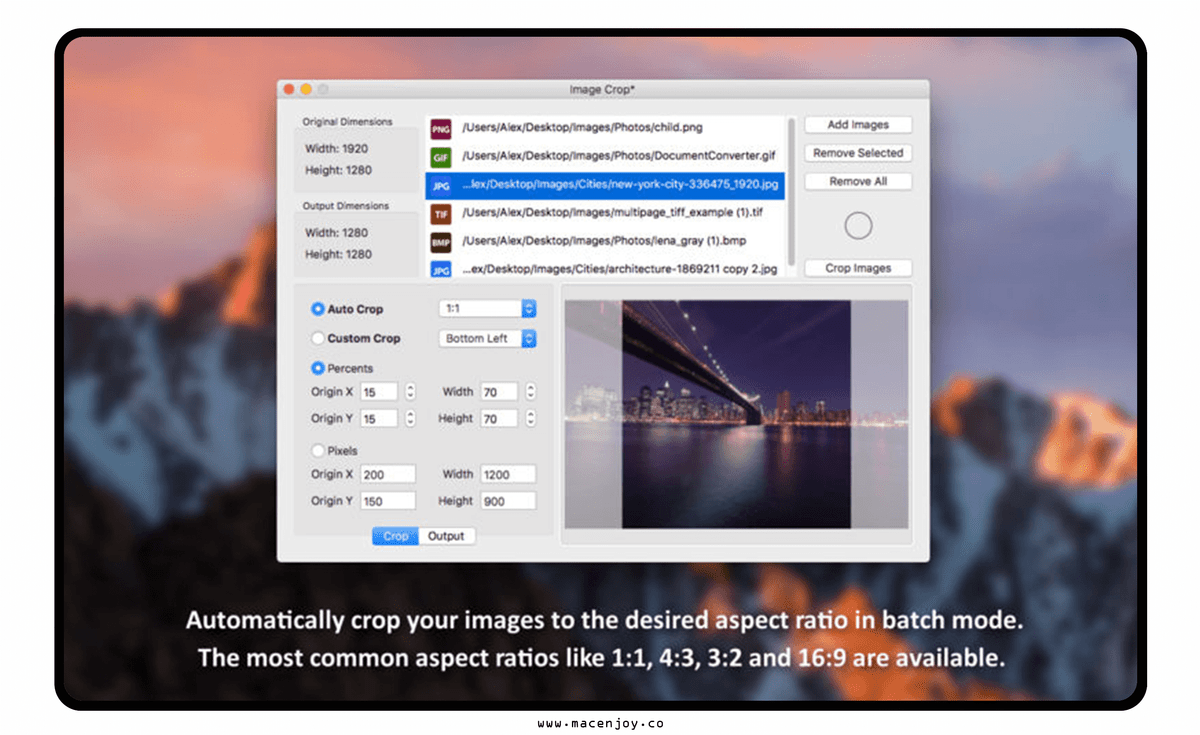This screenshot has height=735, width=1200.
Task: Switch to the Crop tab
Action: click(396, 536)
